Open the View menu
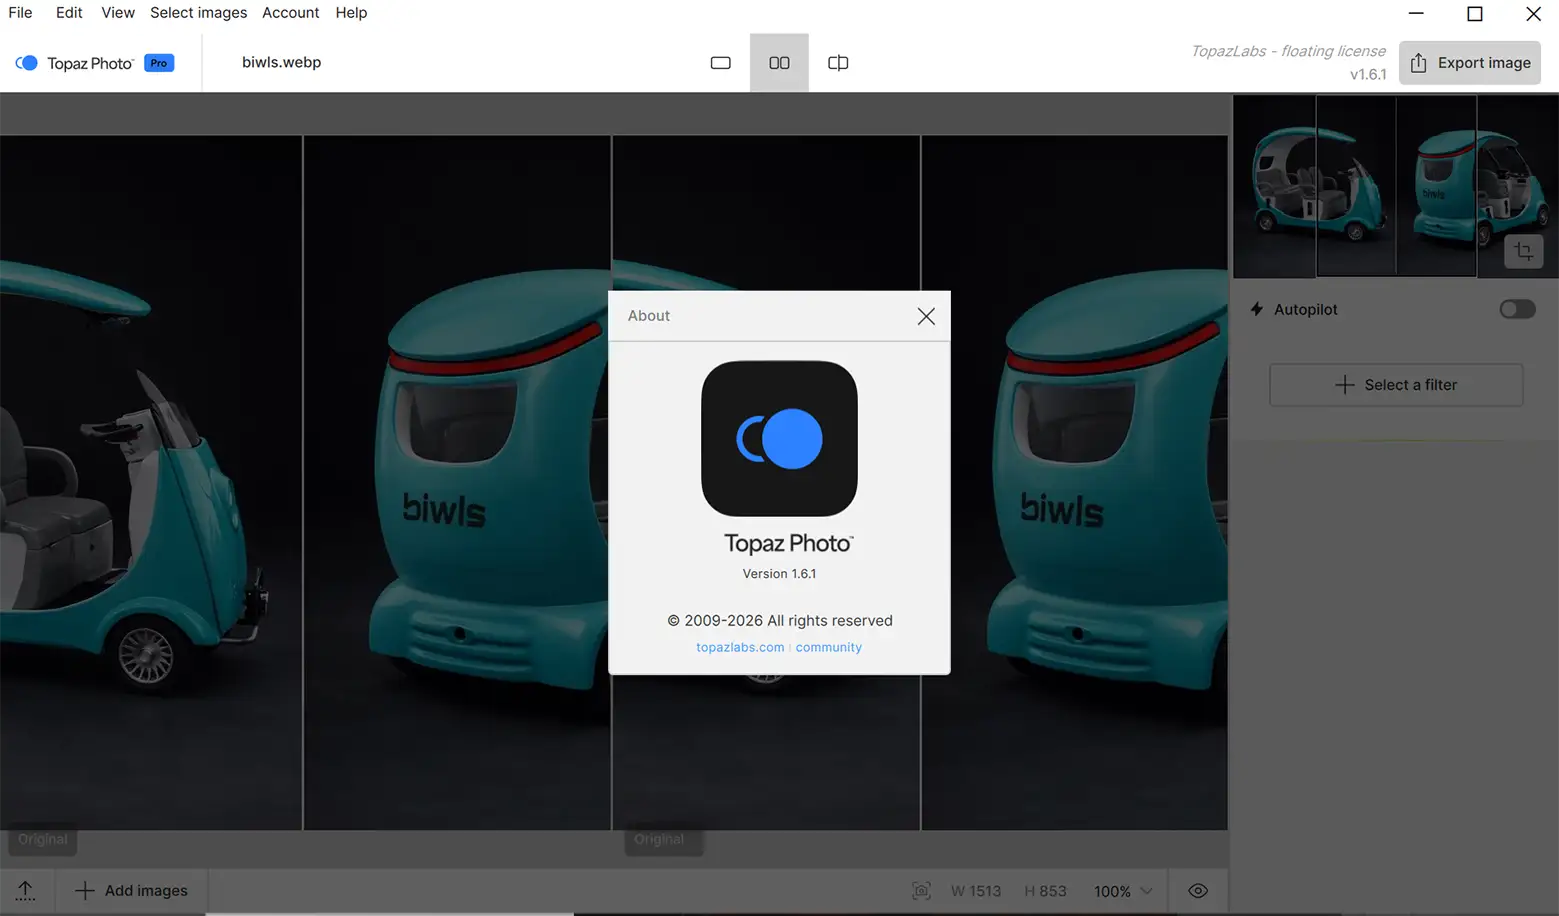1559x916 pixels. [117, 13]
